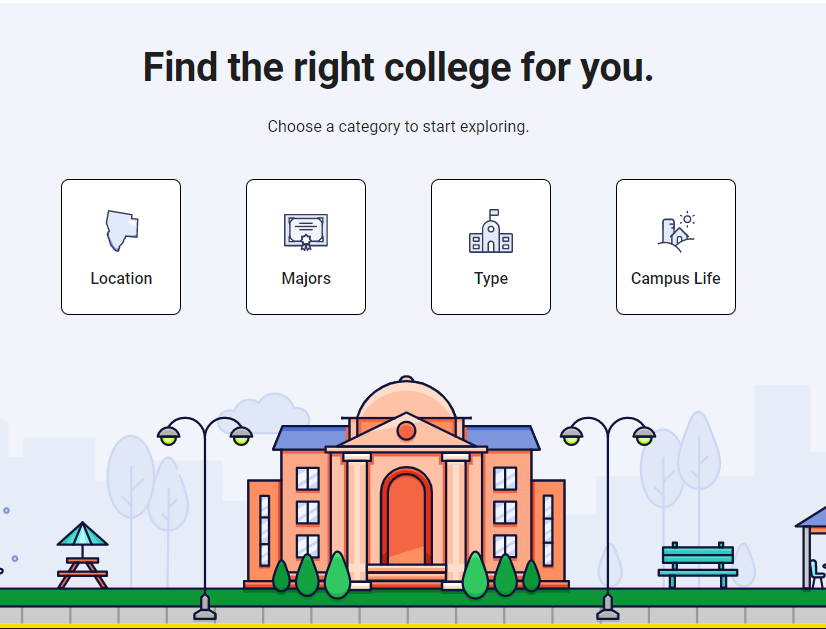826x629 pixels.
Task: Click the pale cloud behind the building
Action: (263, 411)
